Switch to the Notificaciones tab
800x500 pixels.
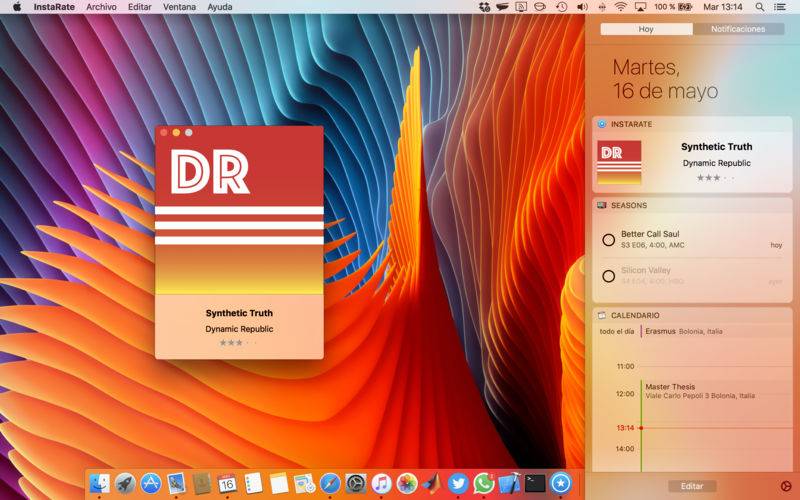[738, 29]
